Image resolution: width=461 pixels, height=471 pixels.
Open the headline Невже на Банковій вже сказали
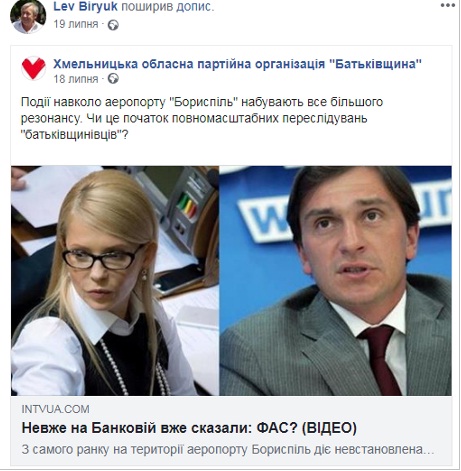(x=189, y=428)
